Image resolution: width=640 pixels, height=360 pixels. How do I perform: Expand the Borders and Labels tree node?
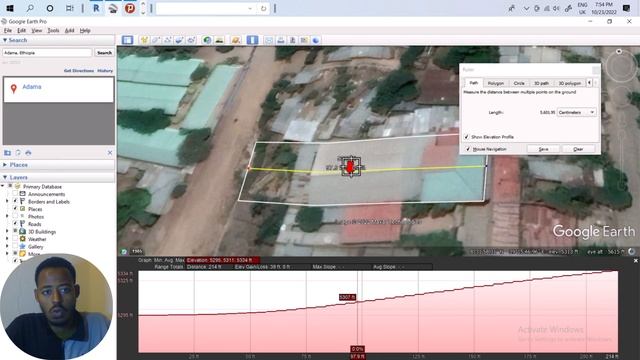(x=7, y=202)
